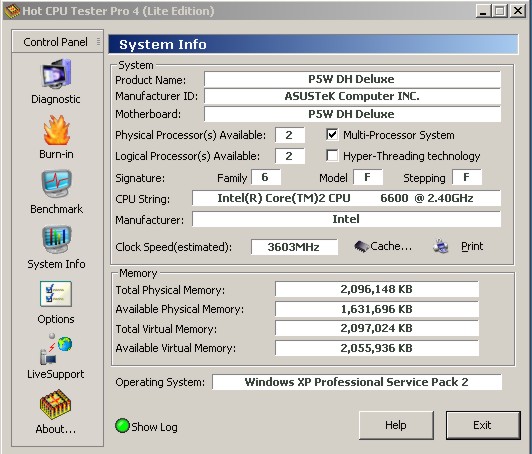Toggle the Multi-Processor System checkbox

tap(332, 135)
